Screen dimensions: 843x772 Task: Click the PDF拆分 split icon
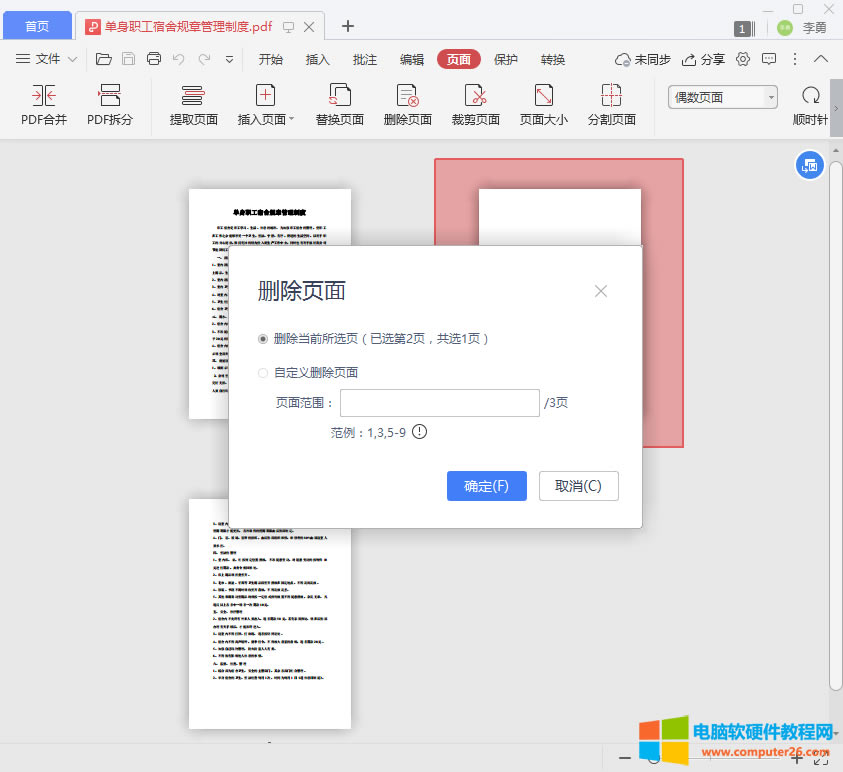tap(109, 97)
